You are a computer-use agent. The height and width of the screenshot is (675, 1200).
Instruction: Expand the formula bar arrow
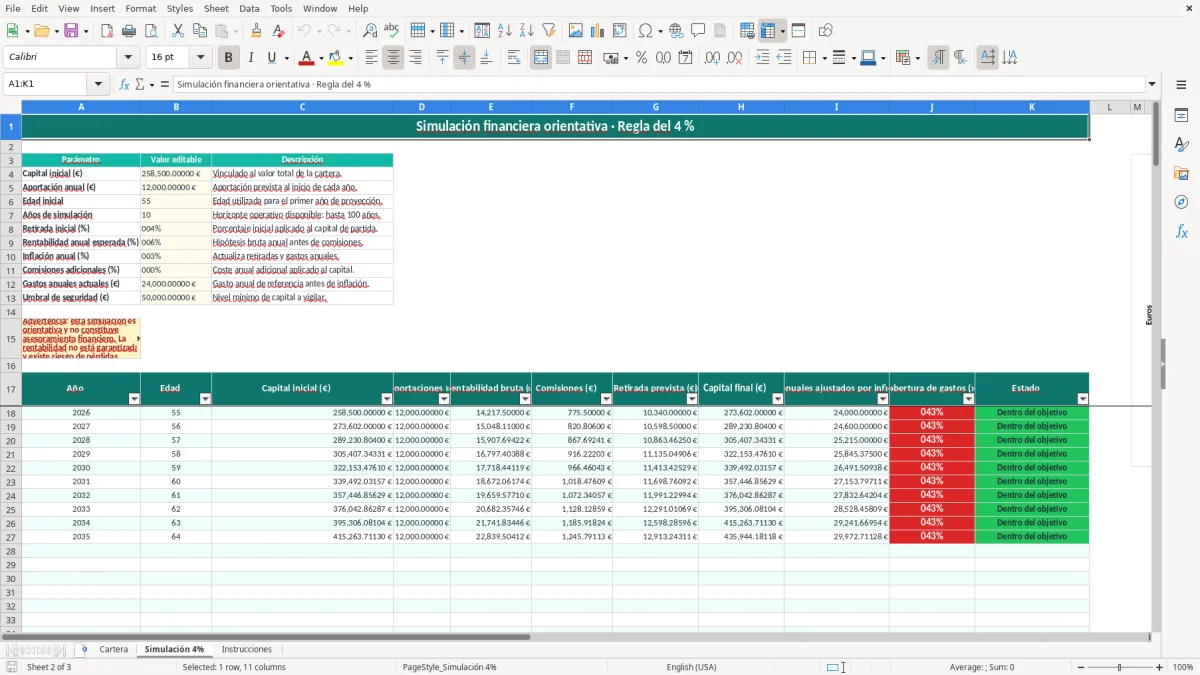point(1153,85)
